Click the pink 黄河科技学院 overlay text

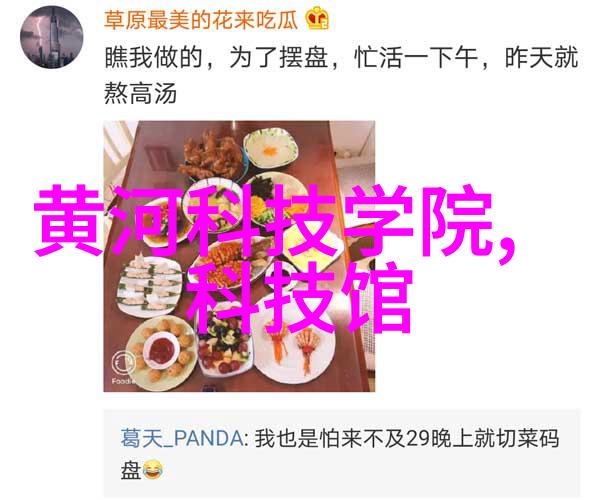click(263, 220)
